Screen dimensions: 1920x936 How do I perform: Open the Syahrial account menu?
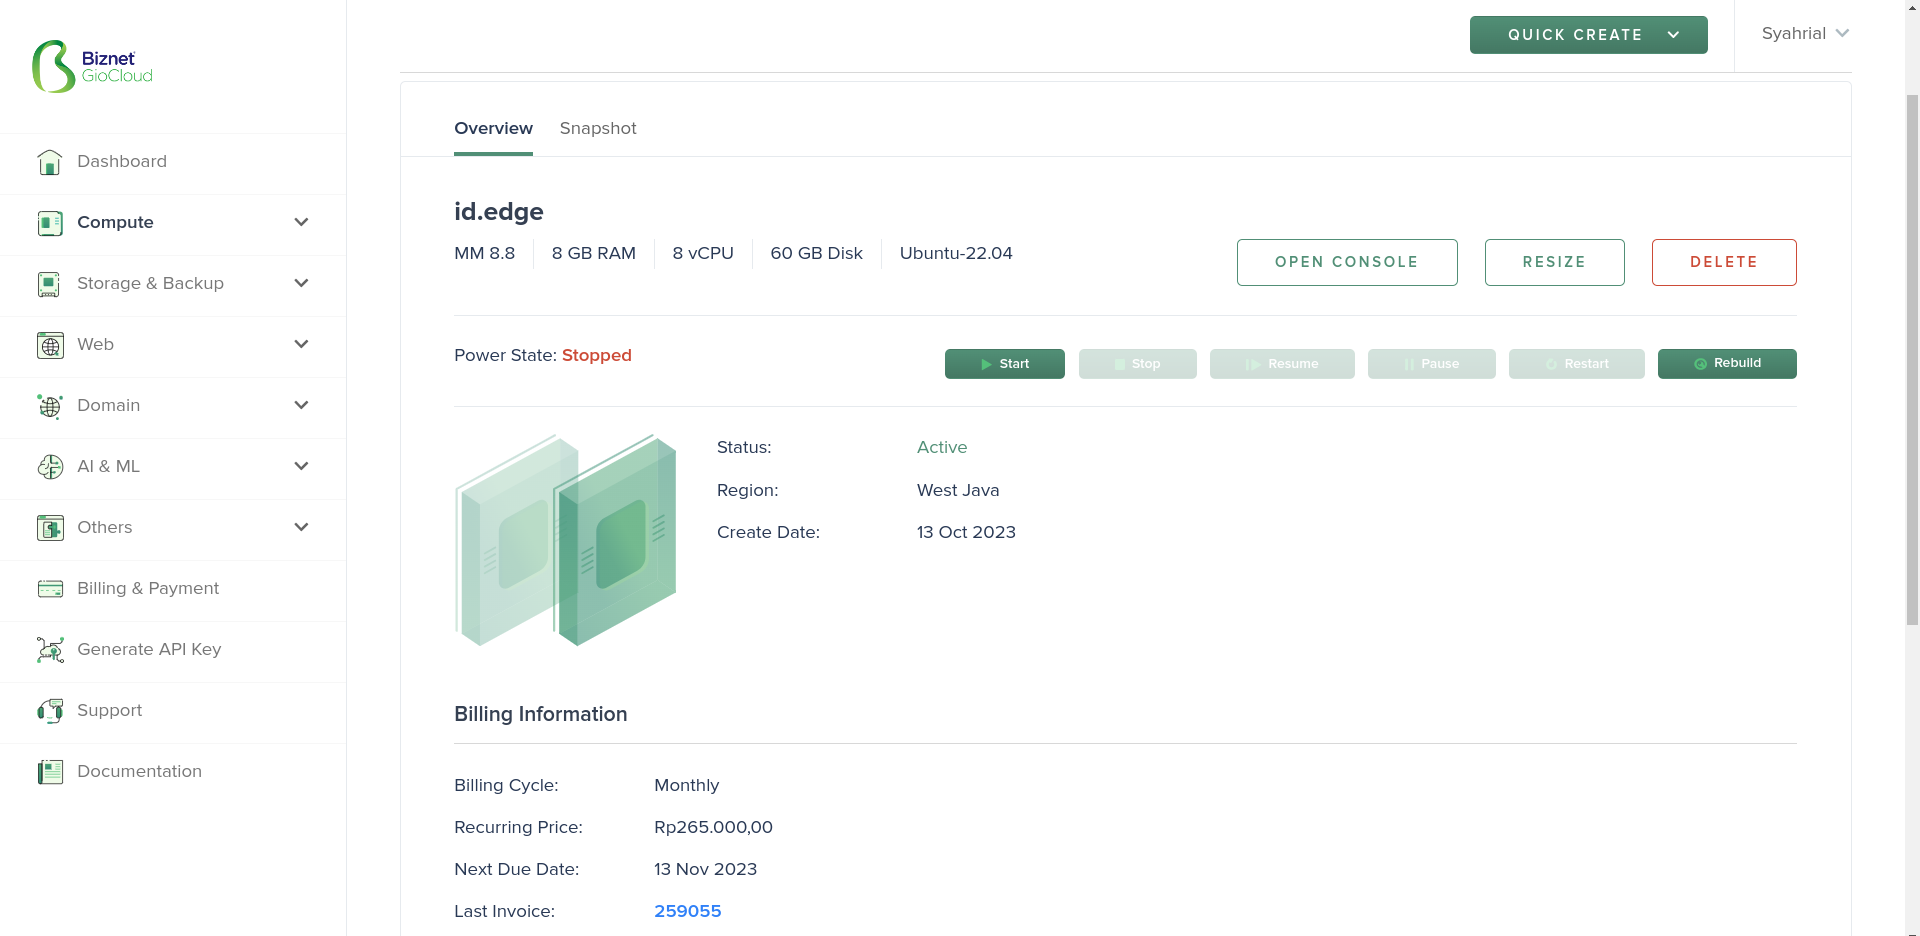click(1805, 33)
